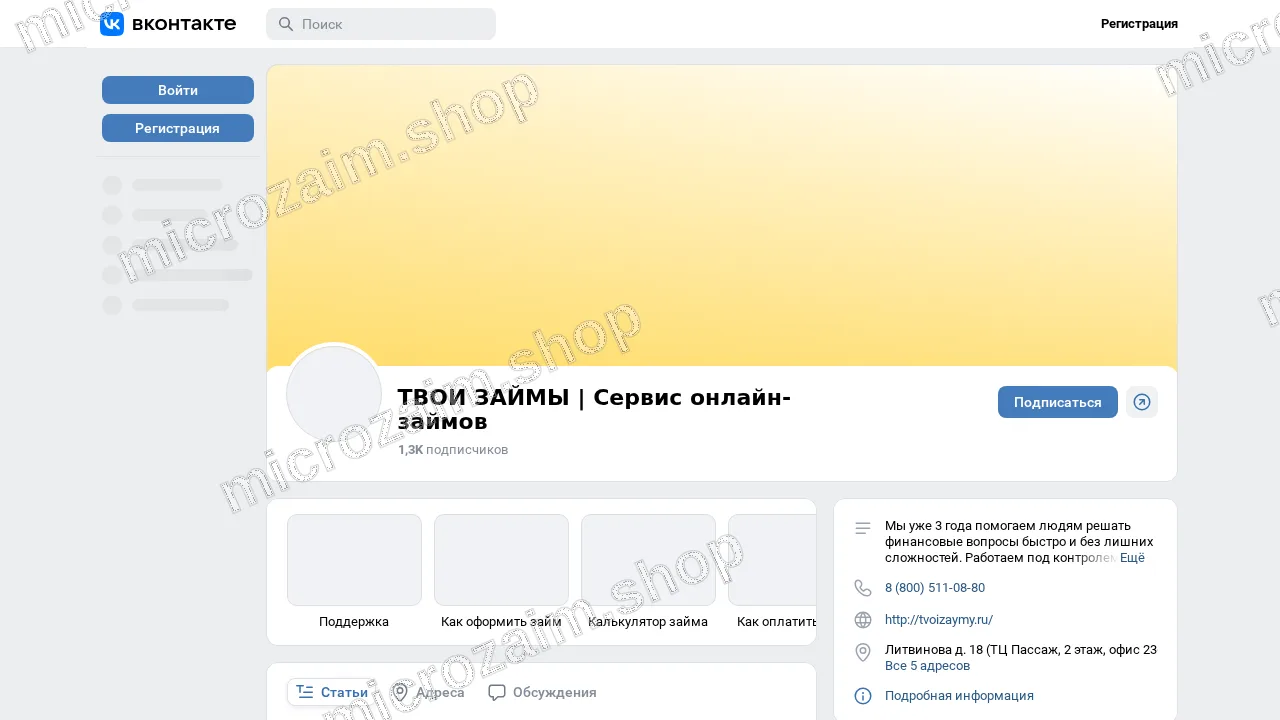Focus the Поиск search field

(x=381, y=24)
